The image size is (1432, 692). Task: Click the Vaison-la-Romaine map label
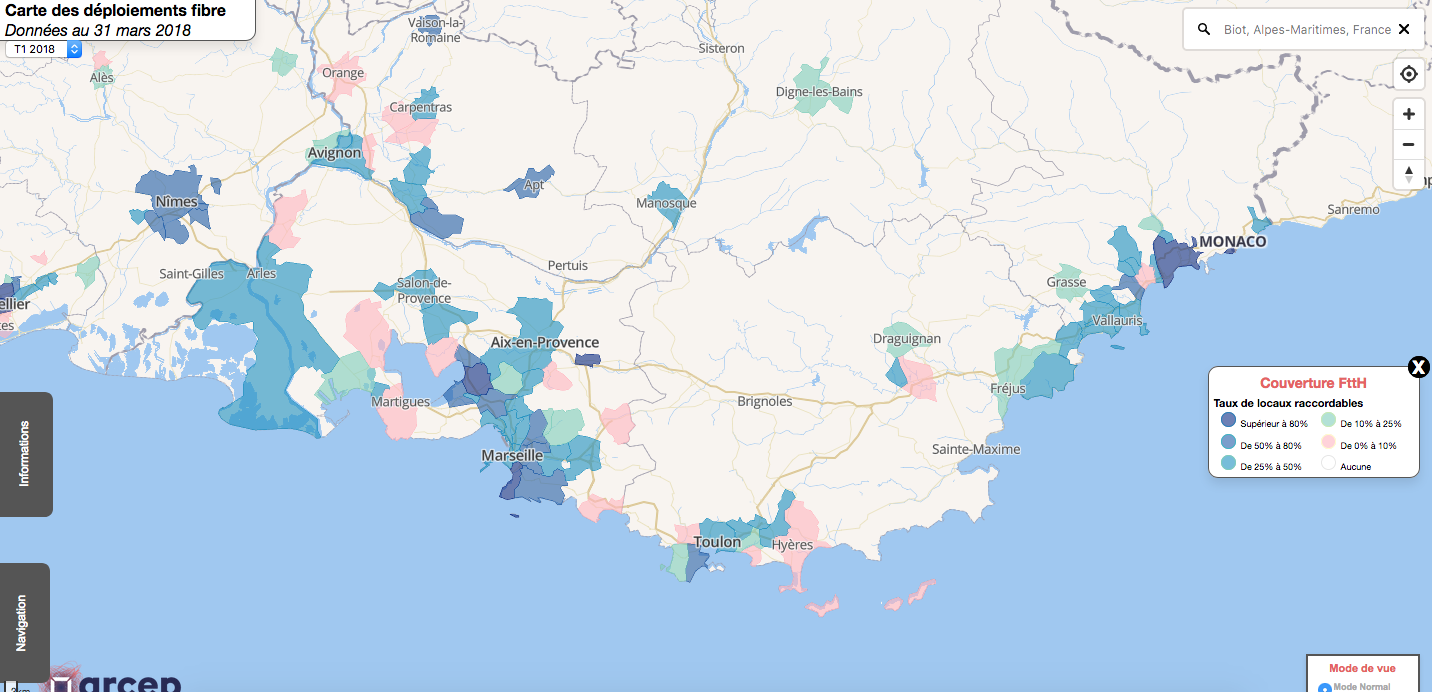click(x=436, y=30)
